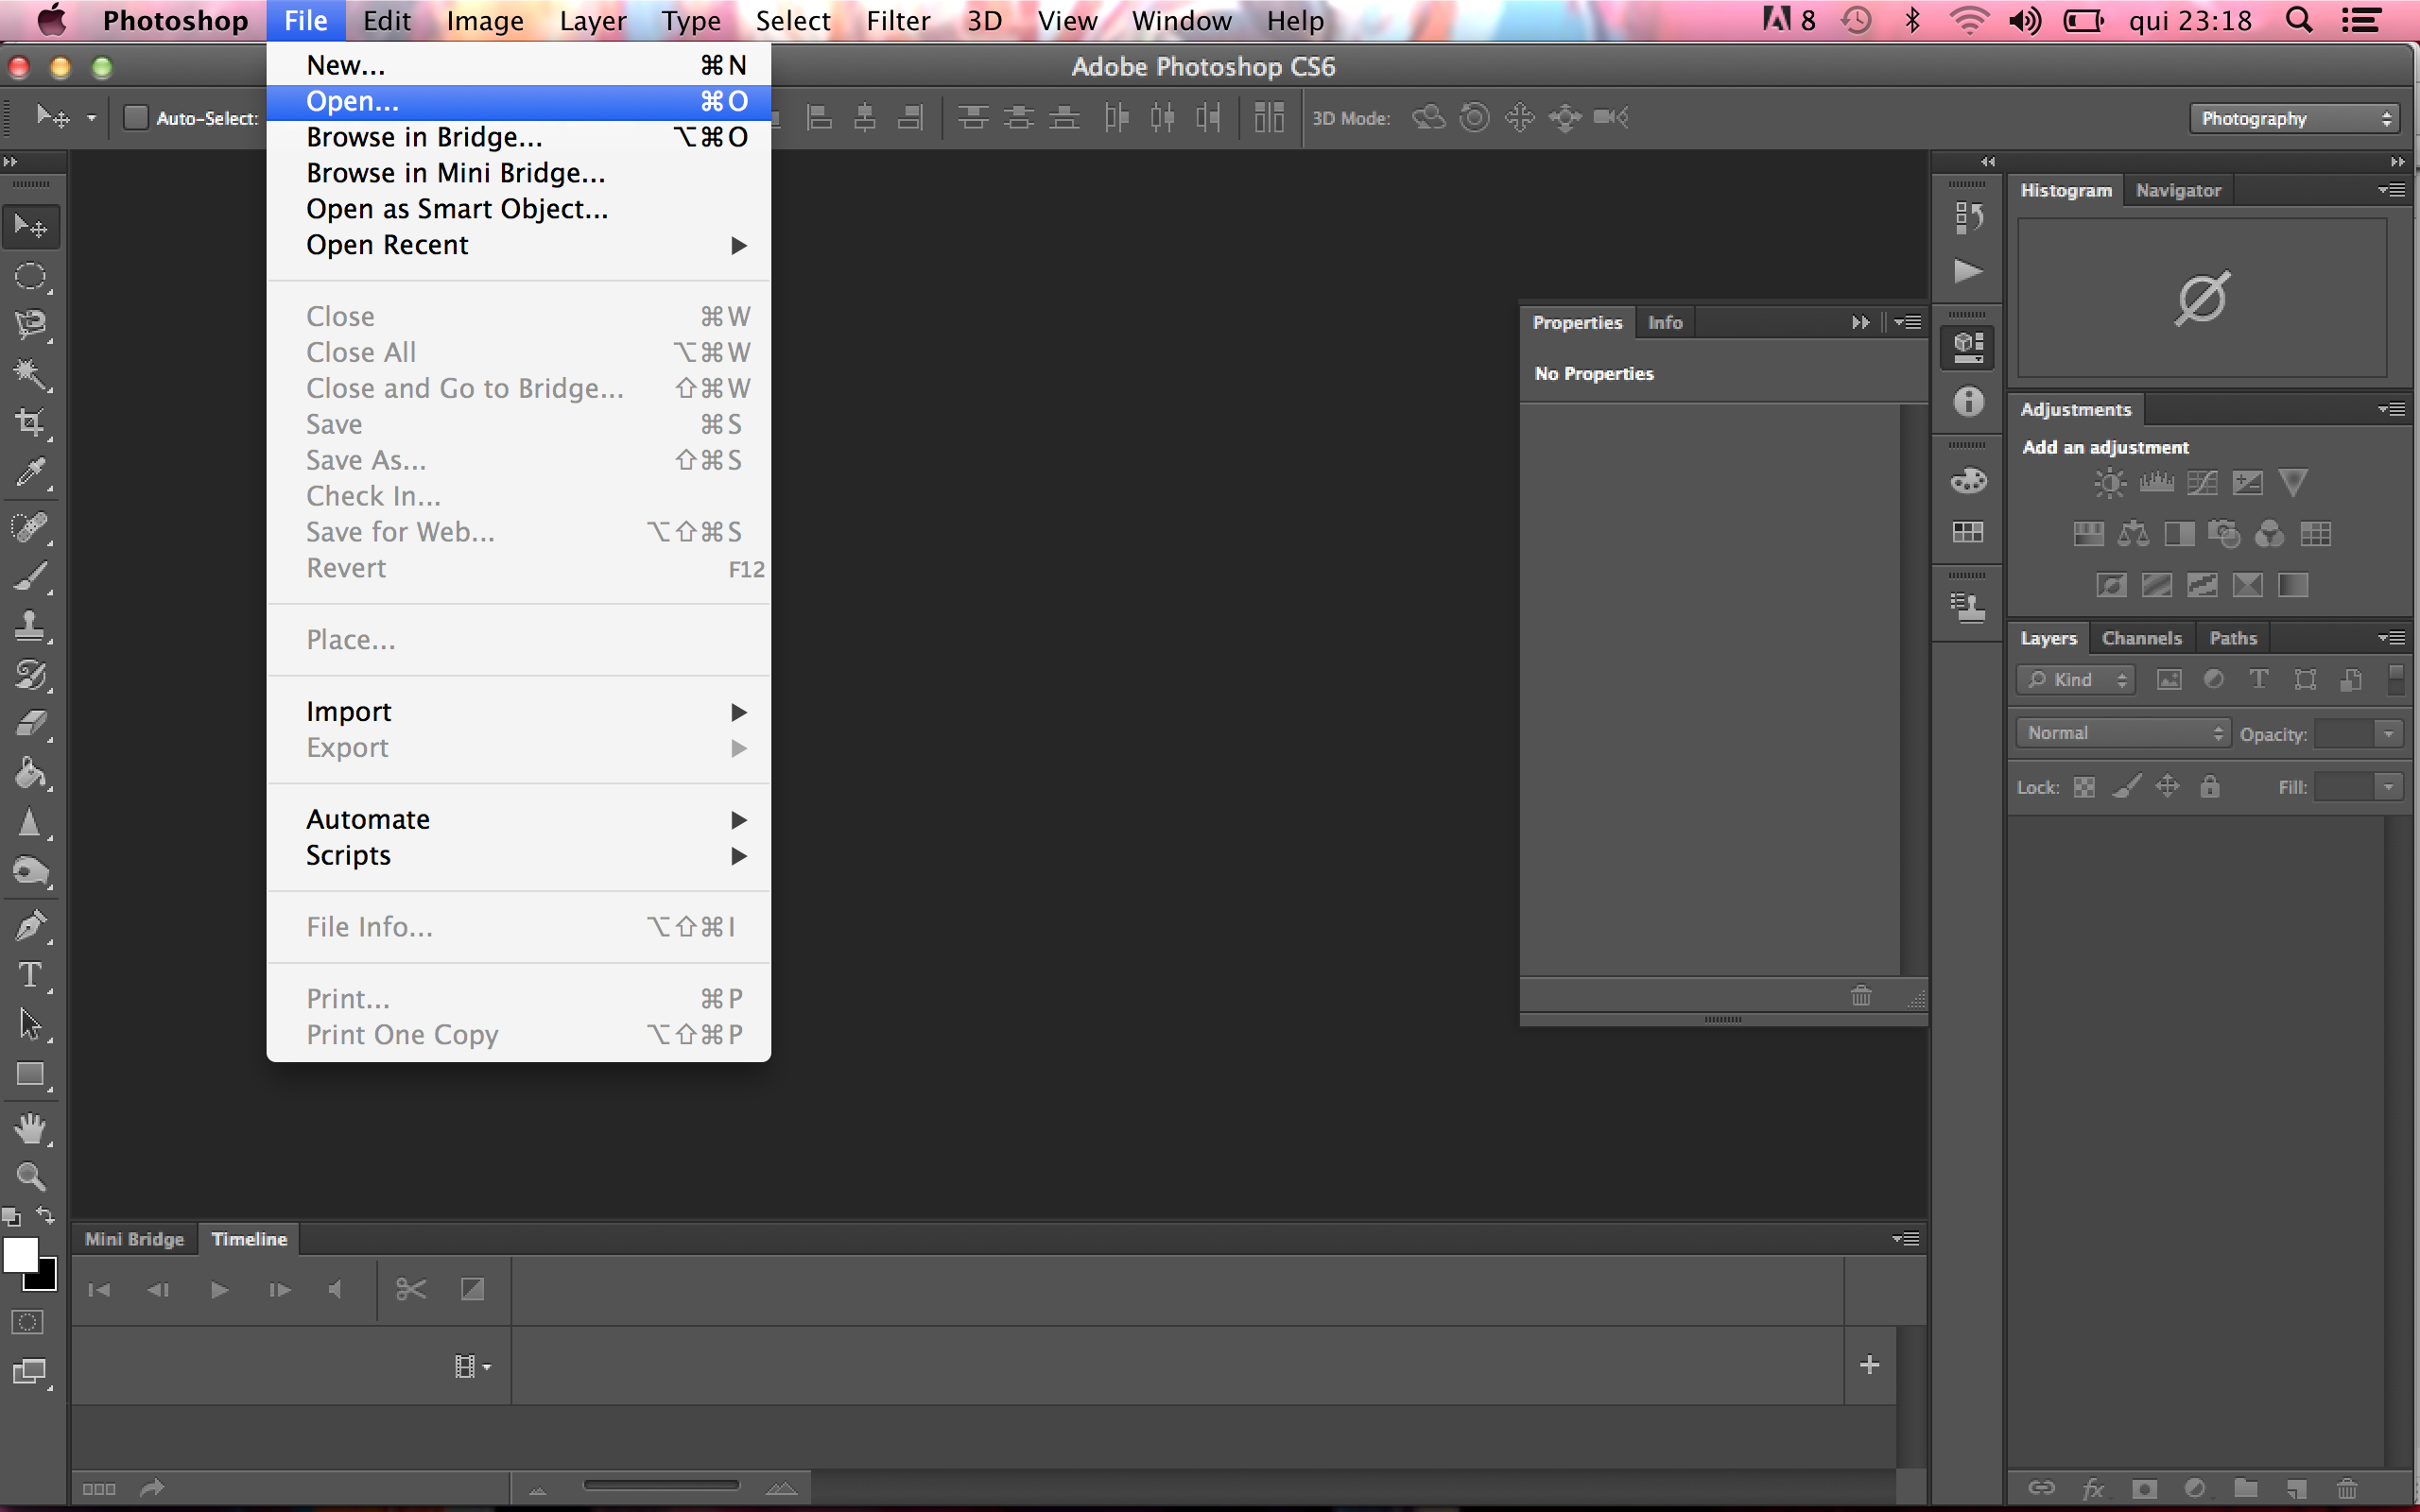The image size is (2420, 1512).
Task: Open the Kind layer filter dropdown
Action: (2076, 680)
